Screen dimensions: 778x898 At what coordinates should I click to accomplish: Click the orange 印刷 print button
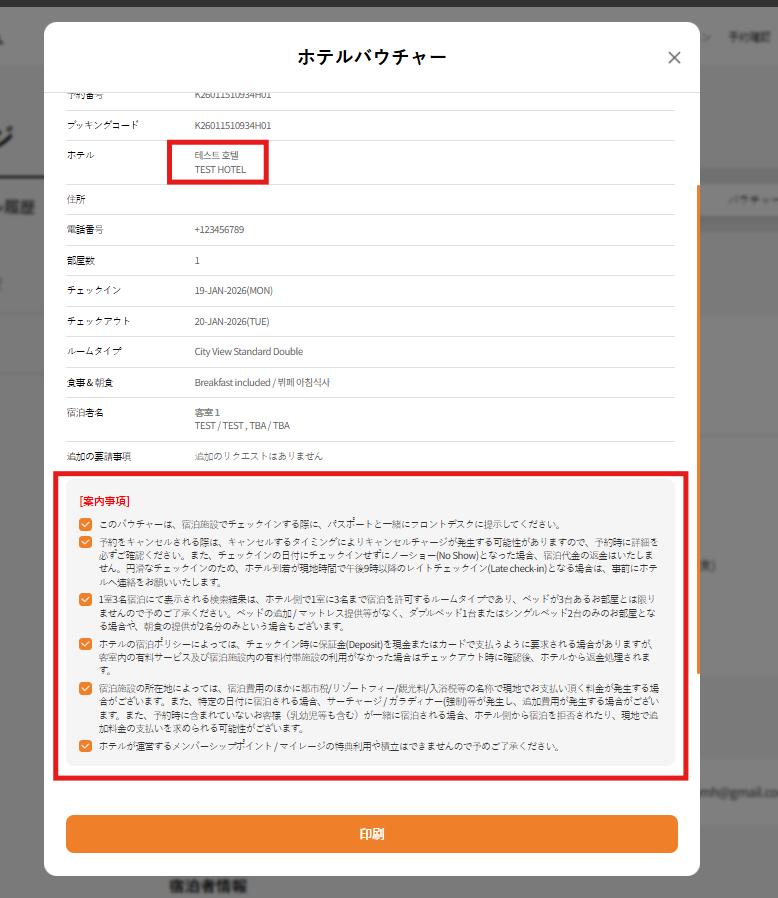coord(372,834)
